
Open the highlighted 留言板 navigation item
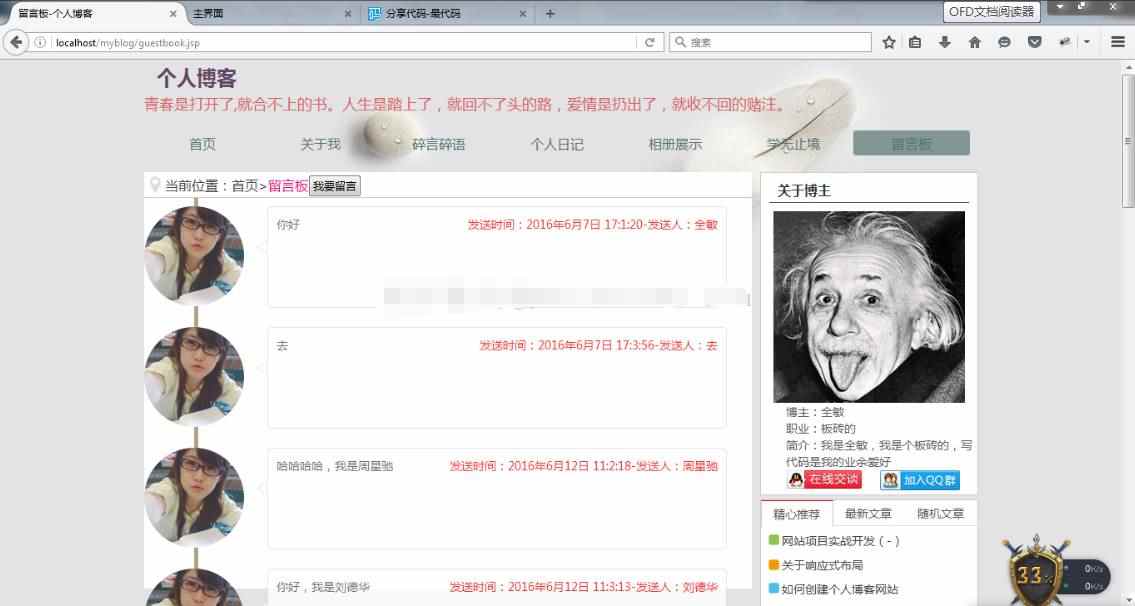pos(911,143)
